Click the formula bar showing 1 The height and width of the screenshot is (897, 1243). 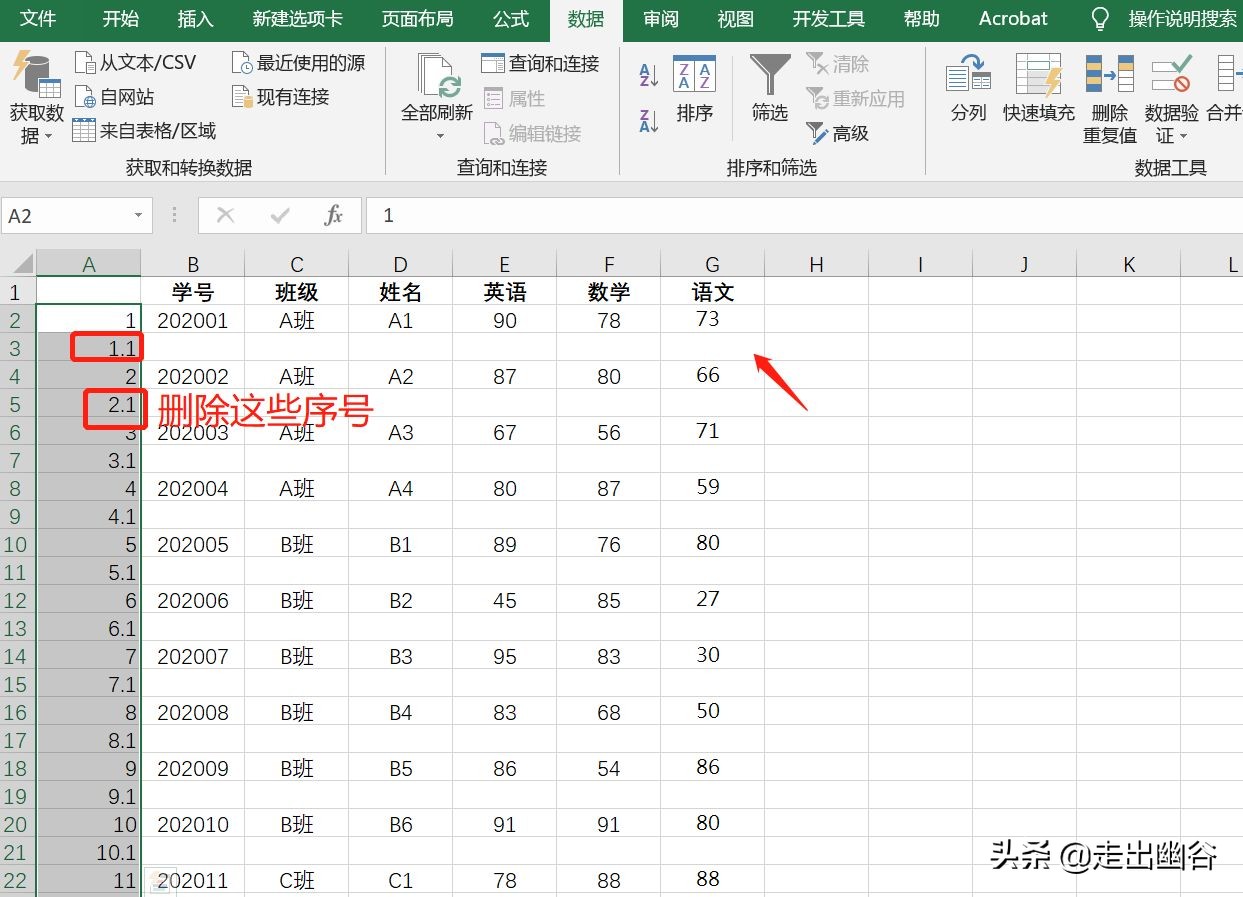pos(804,215)
